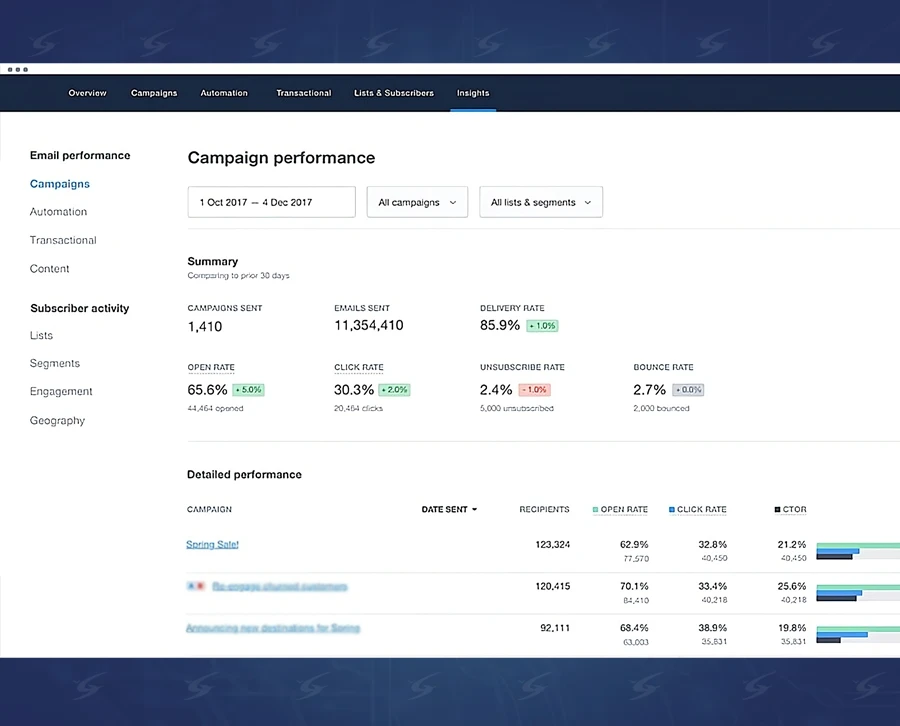Click the A/B test icon beside Re-engage campaign

195,586
